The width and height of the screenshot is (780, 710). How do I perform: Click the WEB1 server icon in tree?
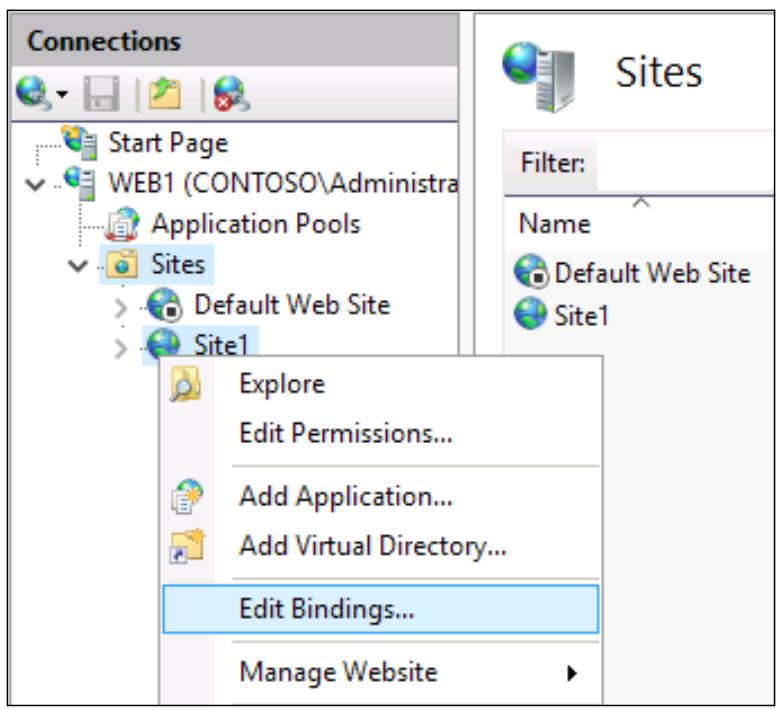coord(80,183)
